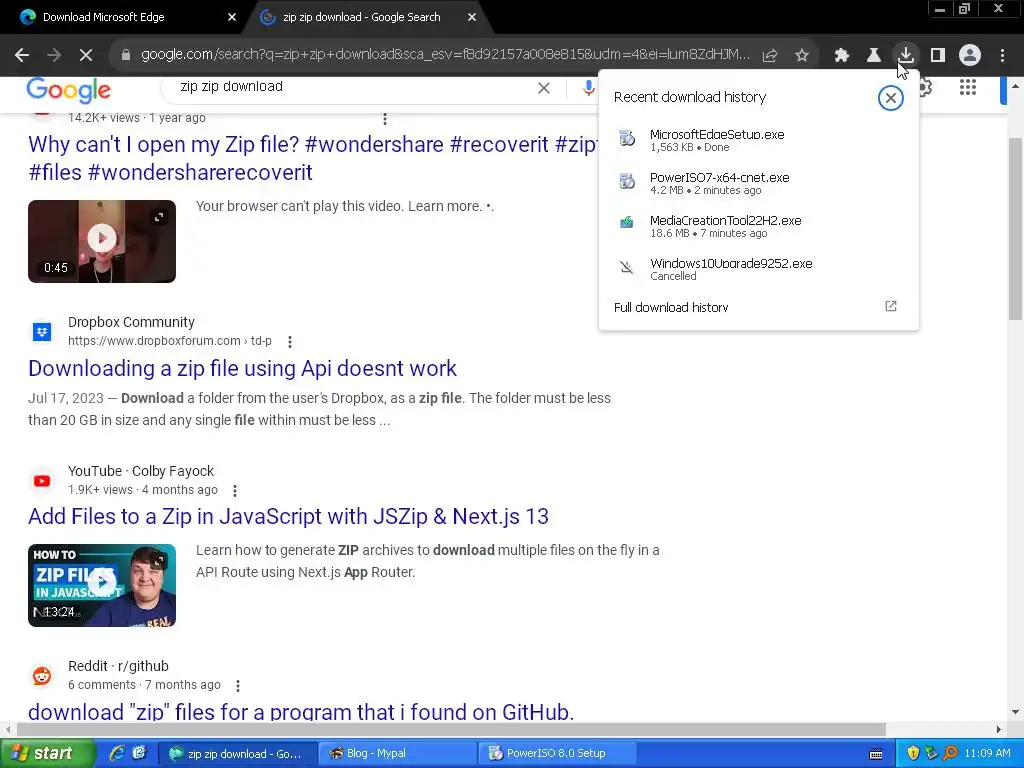The height and width of the screenshot is (768, 1024).
Task: Open the profile avatar icon
Action: point(970,56)
